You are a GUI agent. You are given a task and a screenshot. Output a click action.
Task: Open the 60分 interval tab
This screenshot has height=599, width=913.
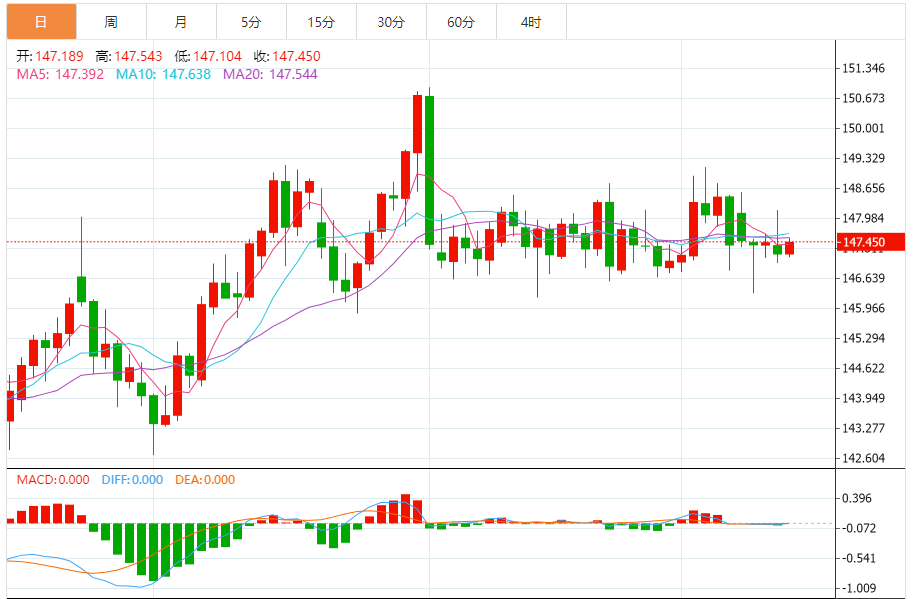click(x=461, y=22)
